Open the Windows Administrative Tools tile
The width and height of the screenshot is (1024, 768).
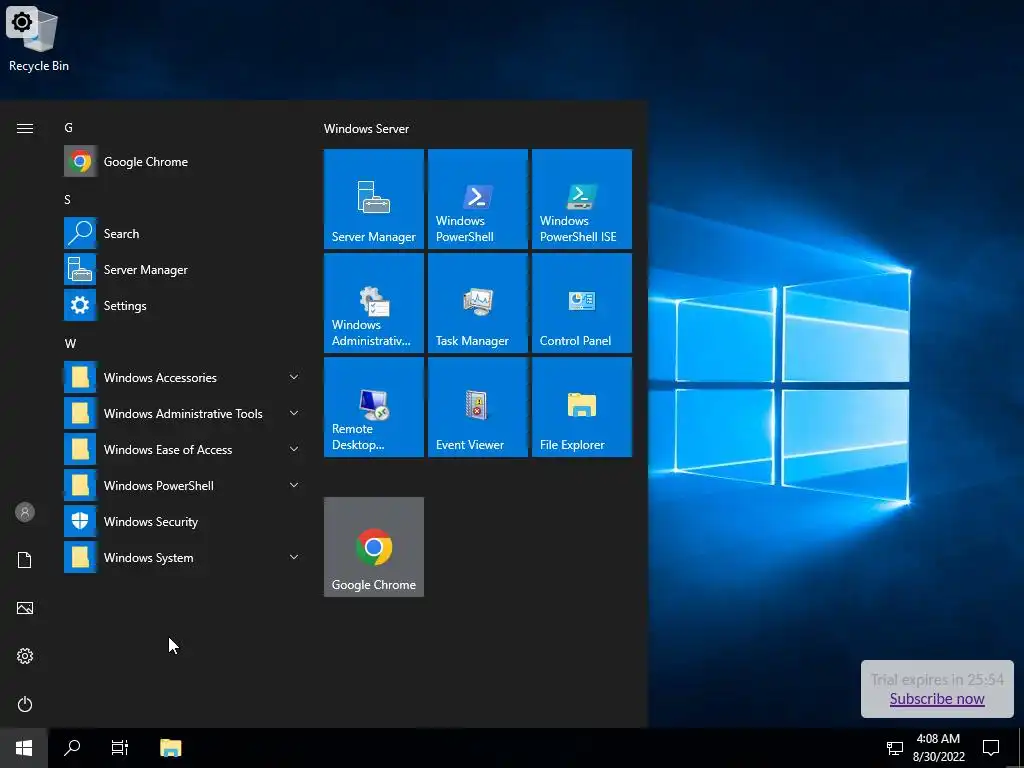click(374, 303)
